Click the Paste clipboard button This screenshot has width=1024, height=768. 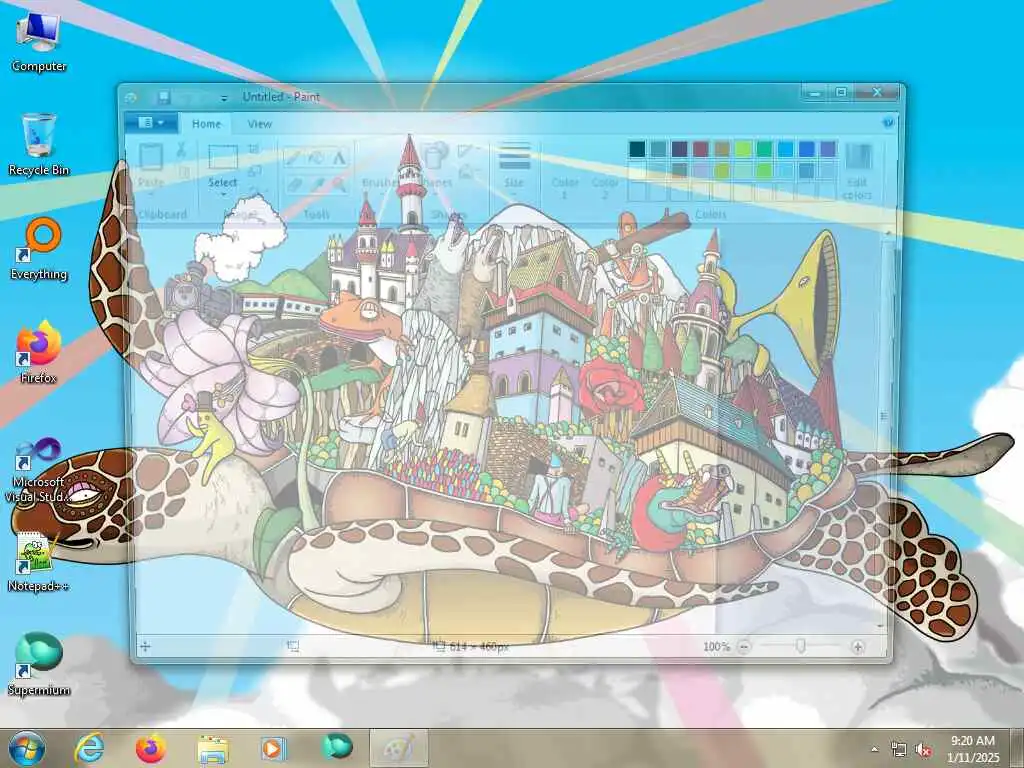click(151, 168)
